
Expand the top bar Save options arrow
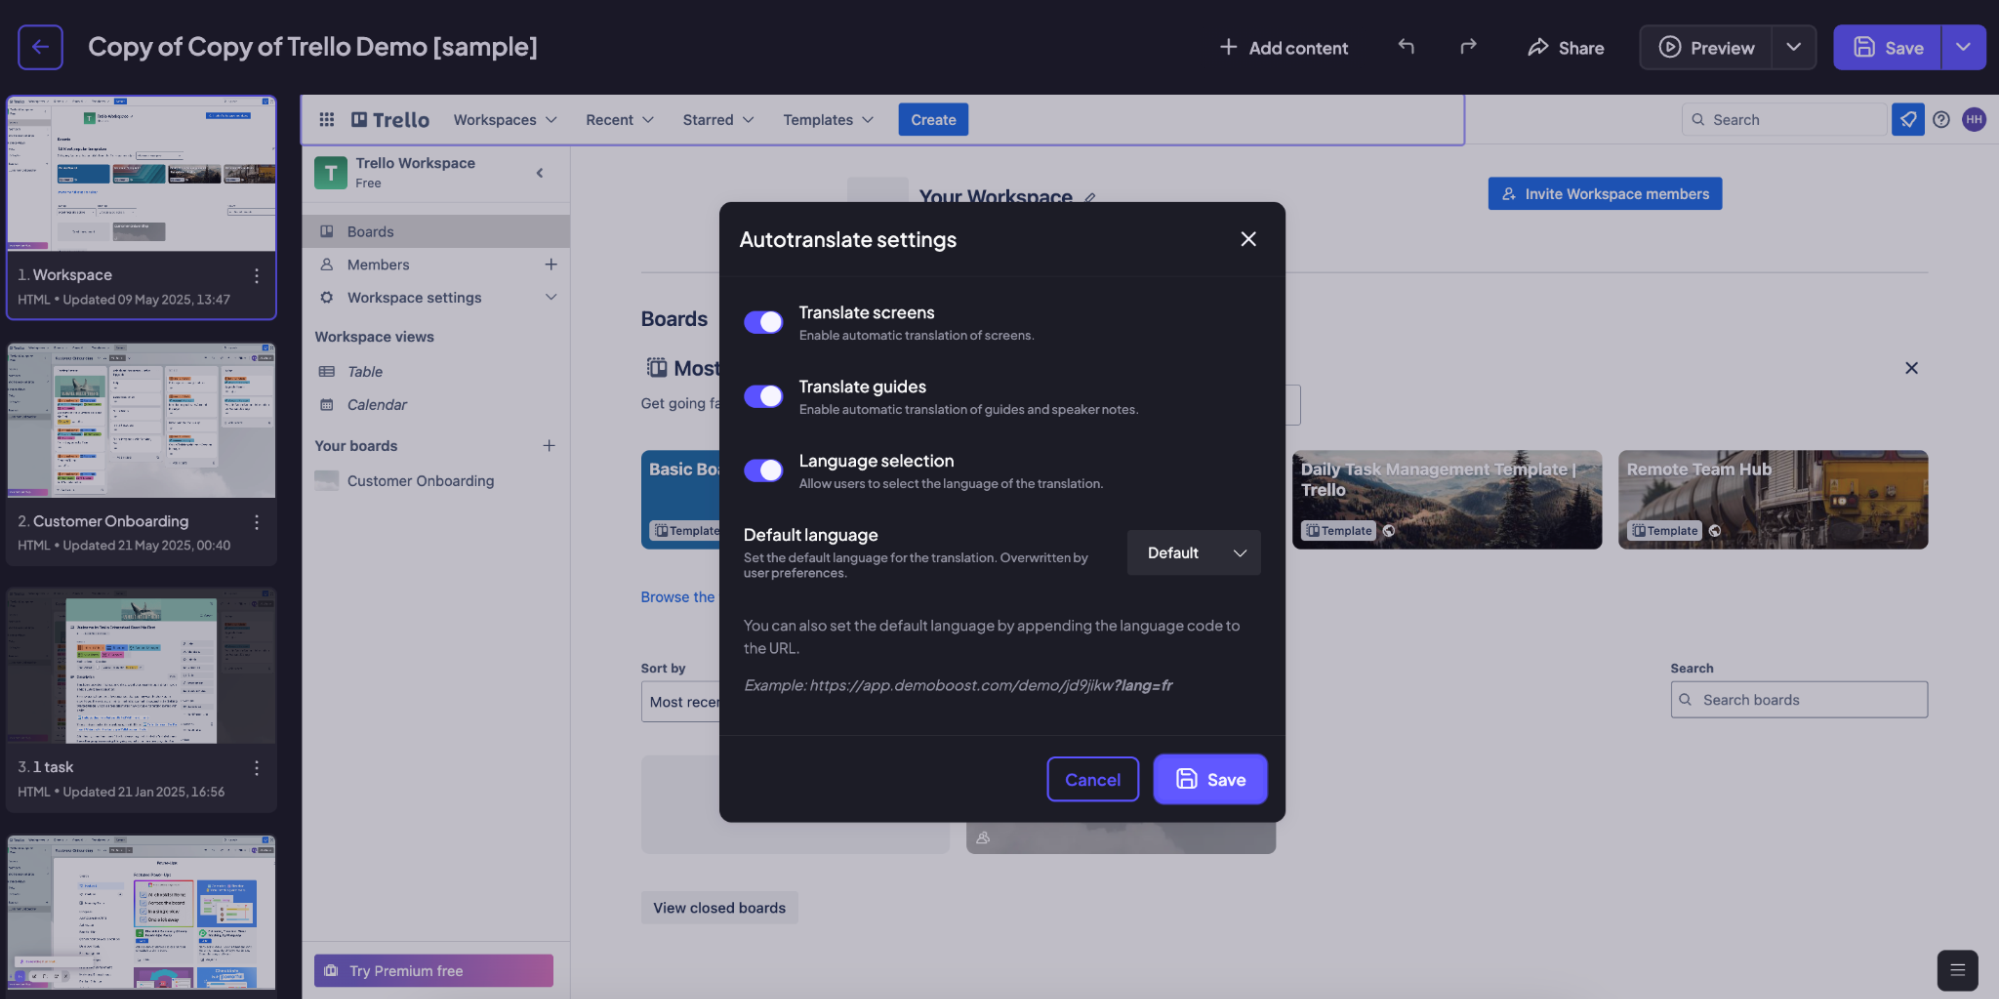point(1963,47)
